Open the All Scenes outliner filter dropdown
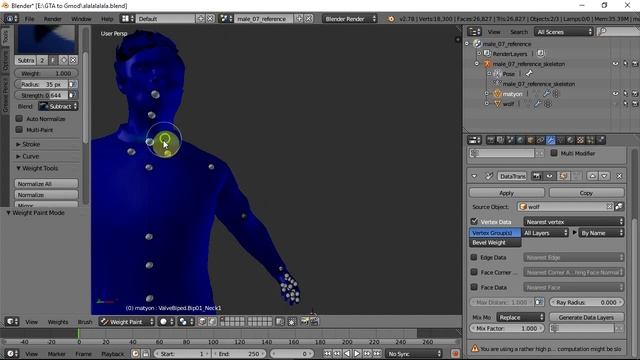This screenshot has width=640, height=360. point(564,32)
